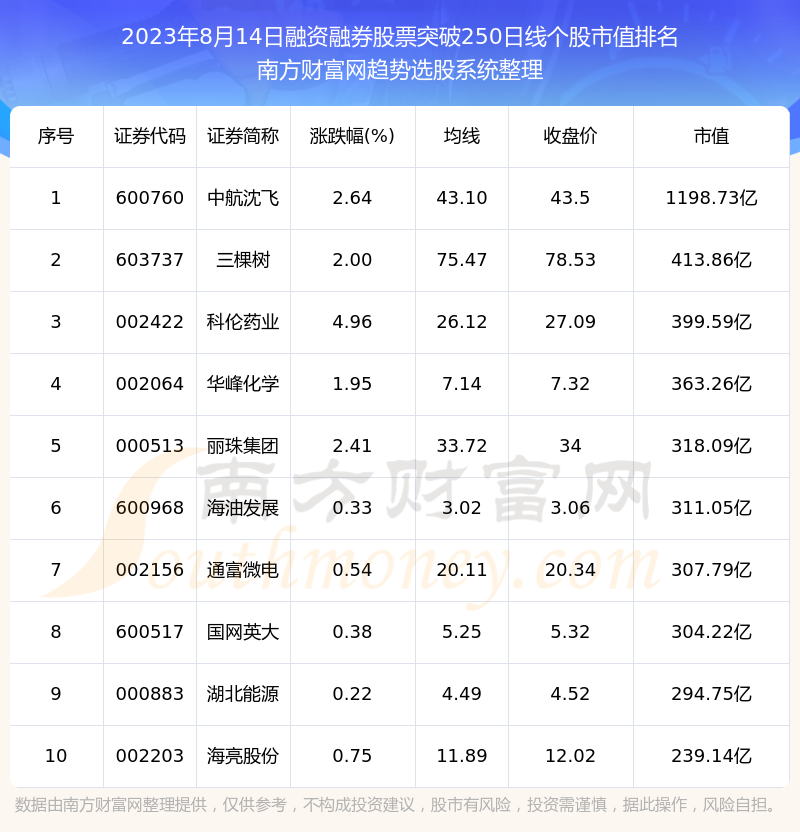Select stock code 600968
The height and width of the screenshot is (832, 800).
pos(150,508)
